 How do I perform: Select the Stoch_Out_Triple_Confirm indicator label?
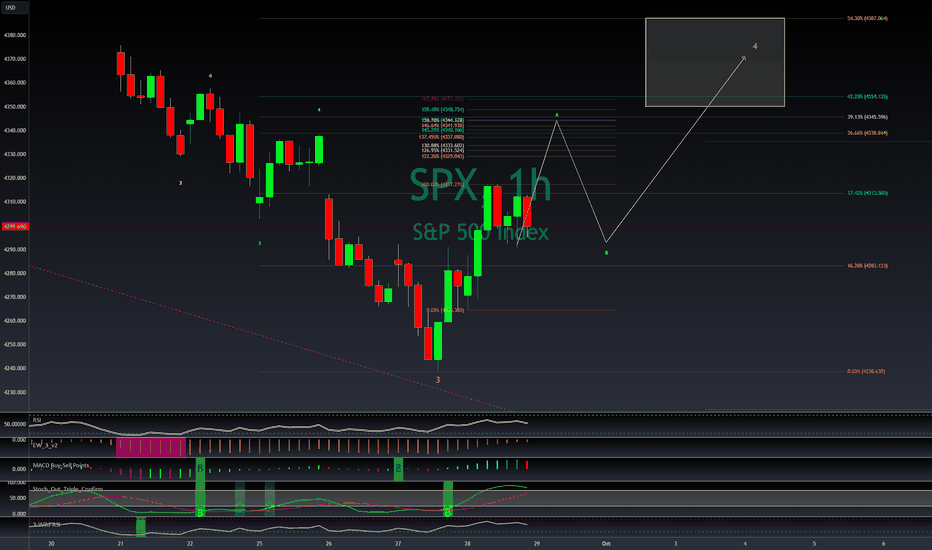pos(68,489)
